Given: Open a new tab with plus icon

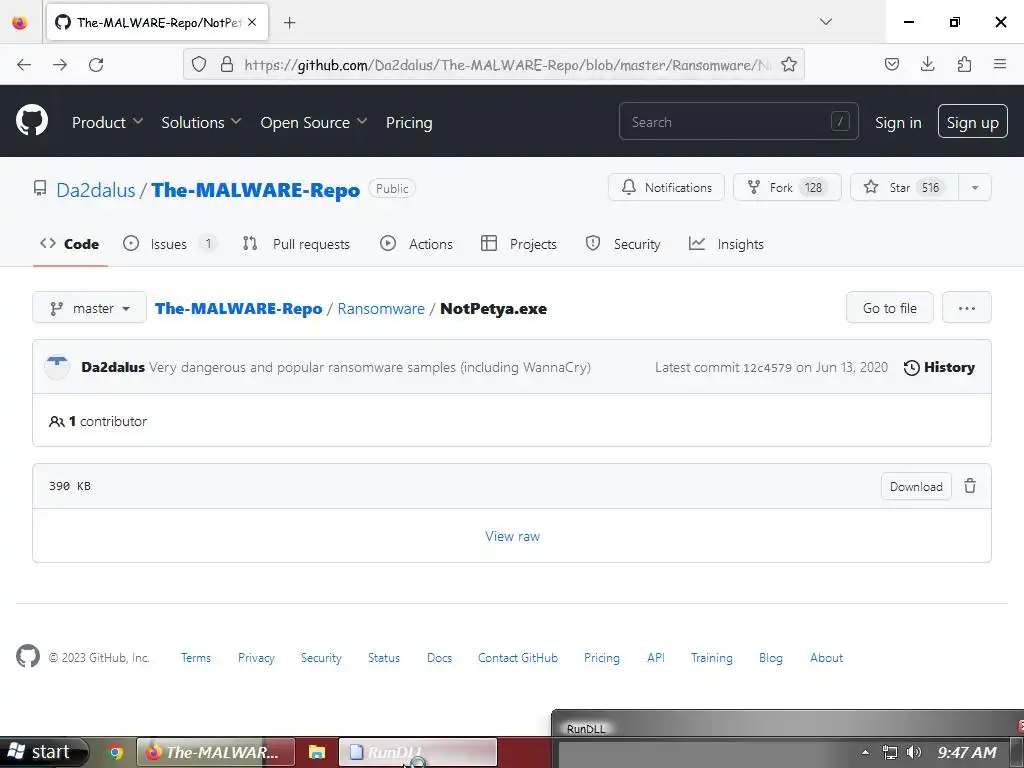Looking at the screenshot, I should [x=289, y=23].
